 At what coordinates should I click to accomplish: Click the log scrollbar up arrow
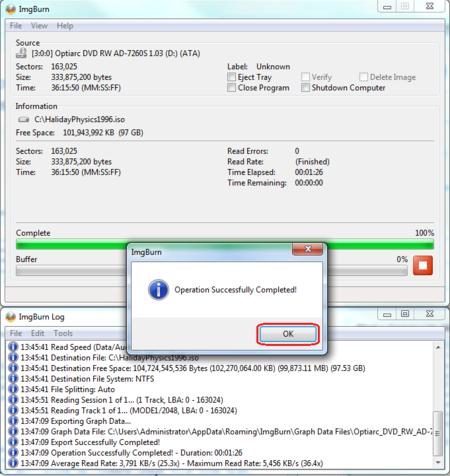(438, 347)
